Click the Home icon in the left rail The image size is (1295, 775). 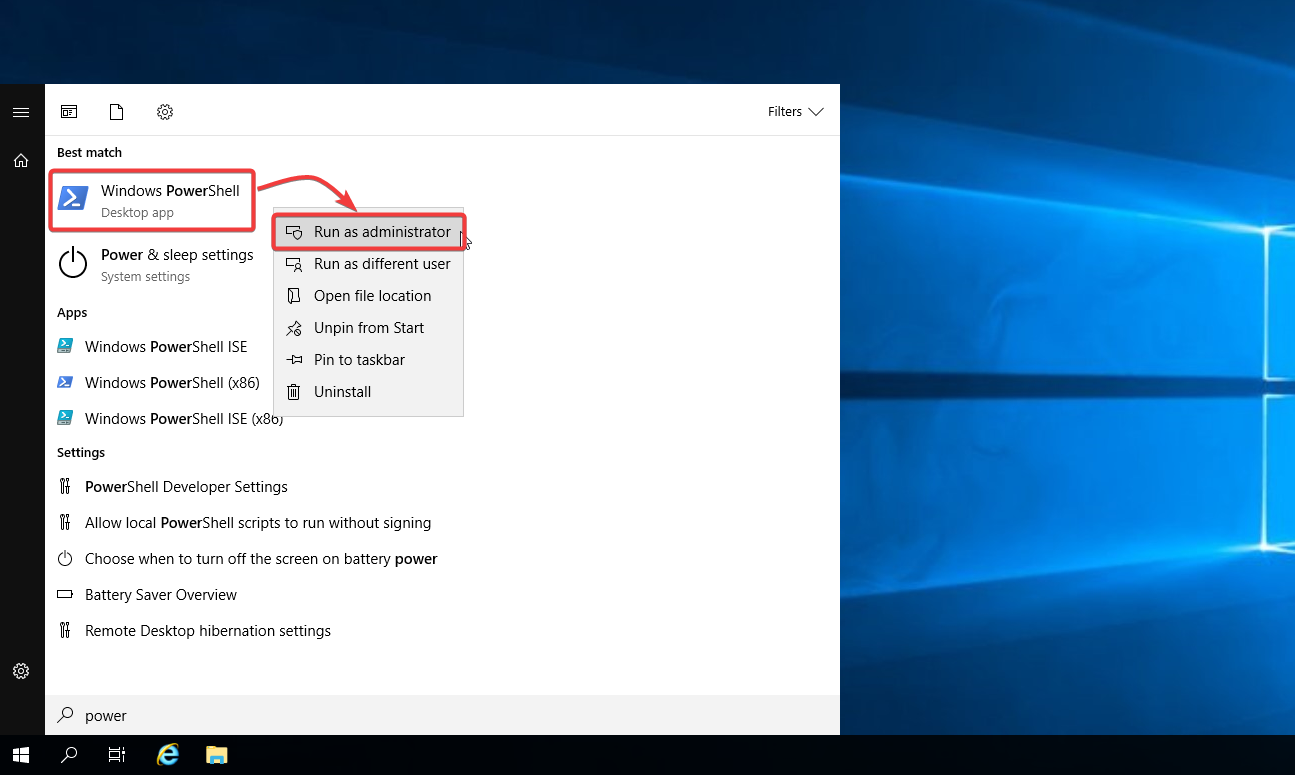click(x=21, y=160)
